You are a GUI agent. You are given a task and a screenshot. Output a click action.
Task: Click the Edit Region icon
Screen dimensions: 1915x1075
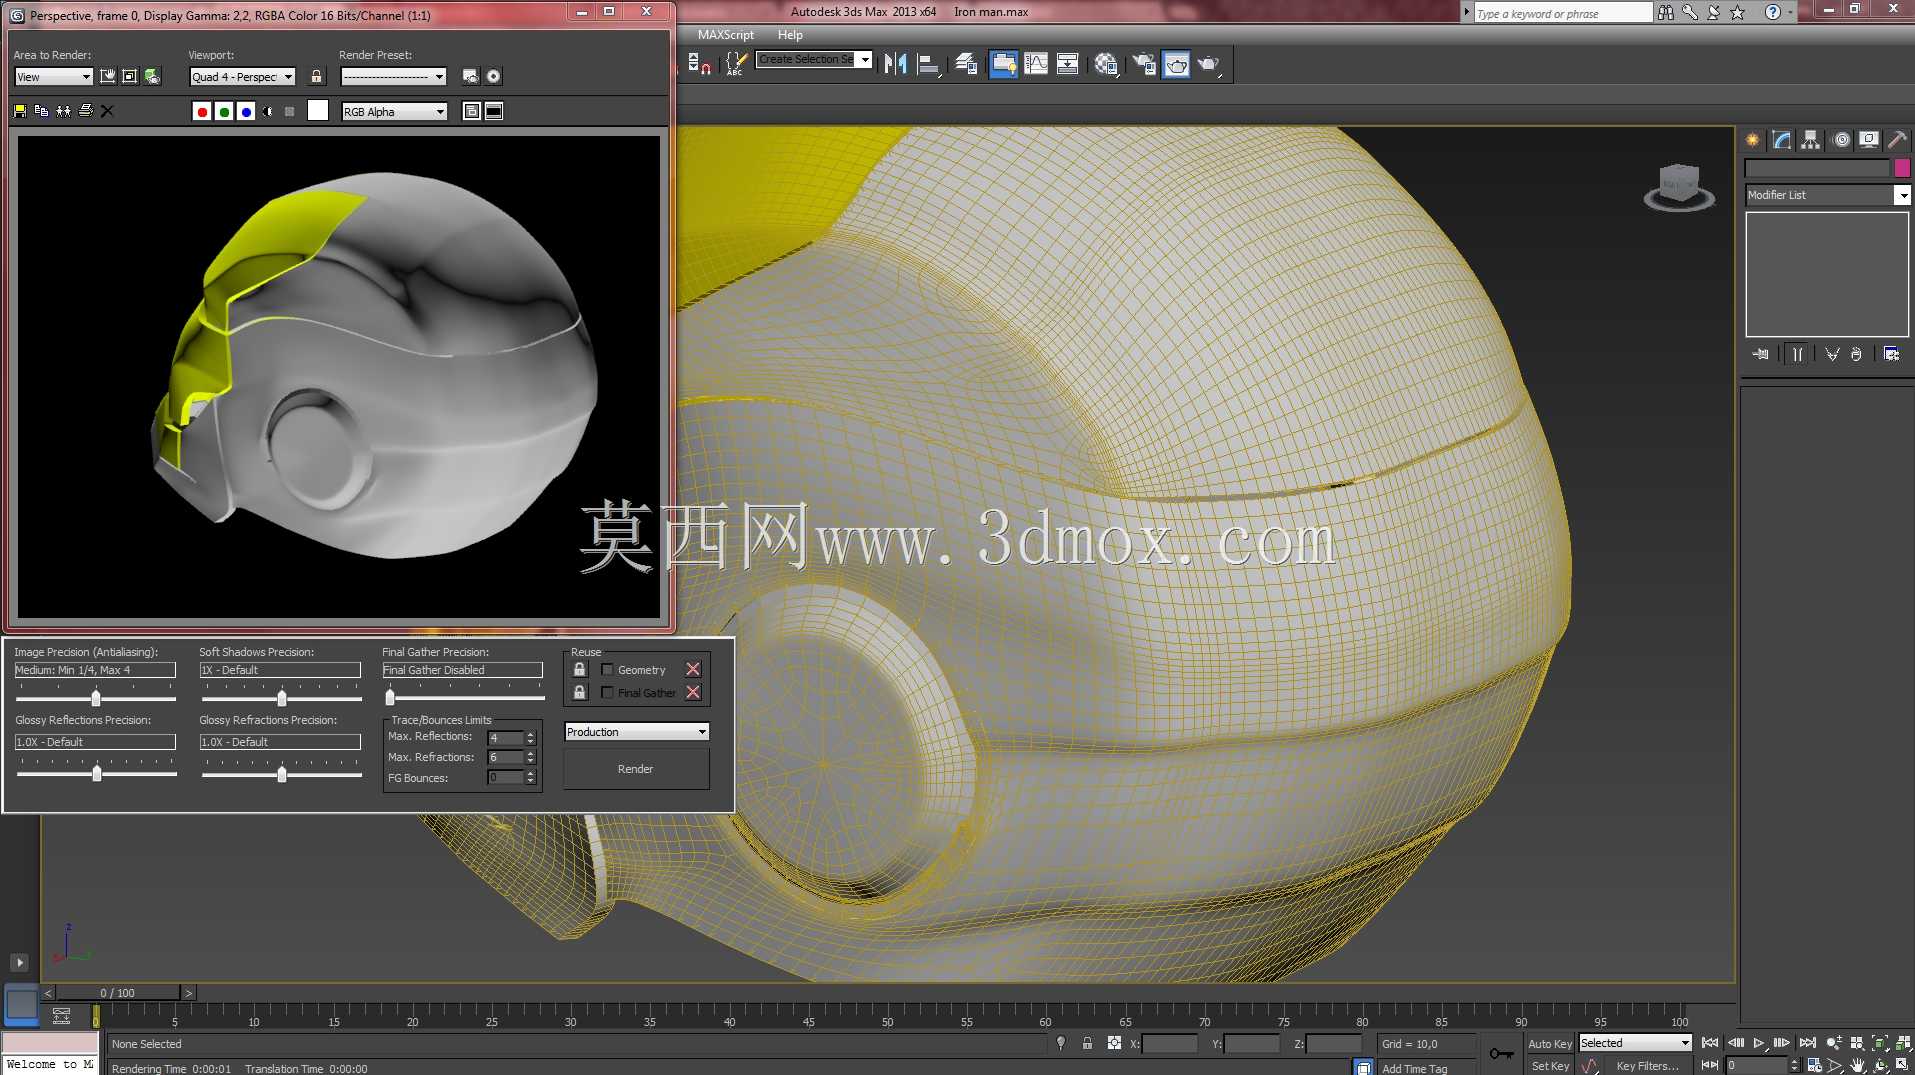point(107,76)
